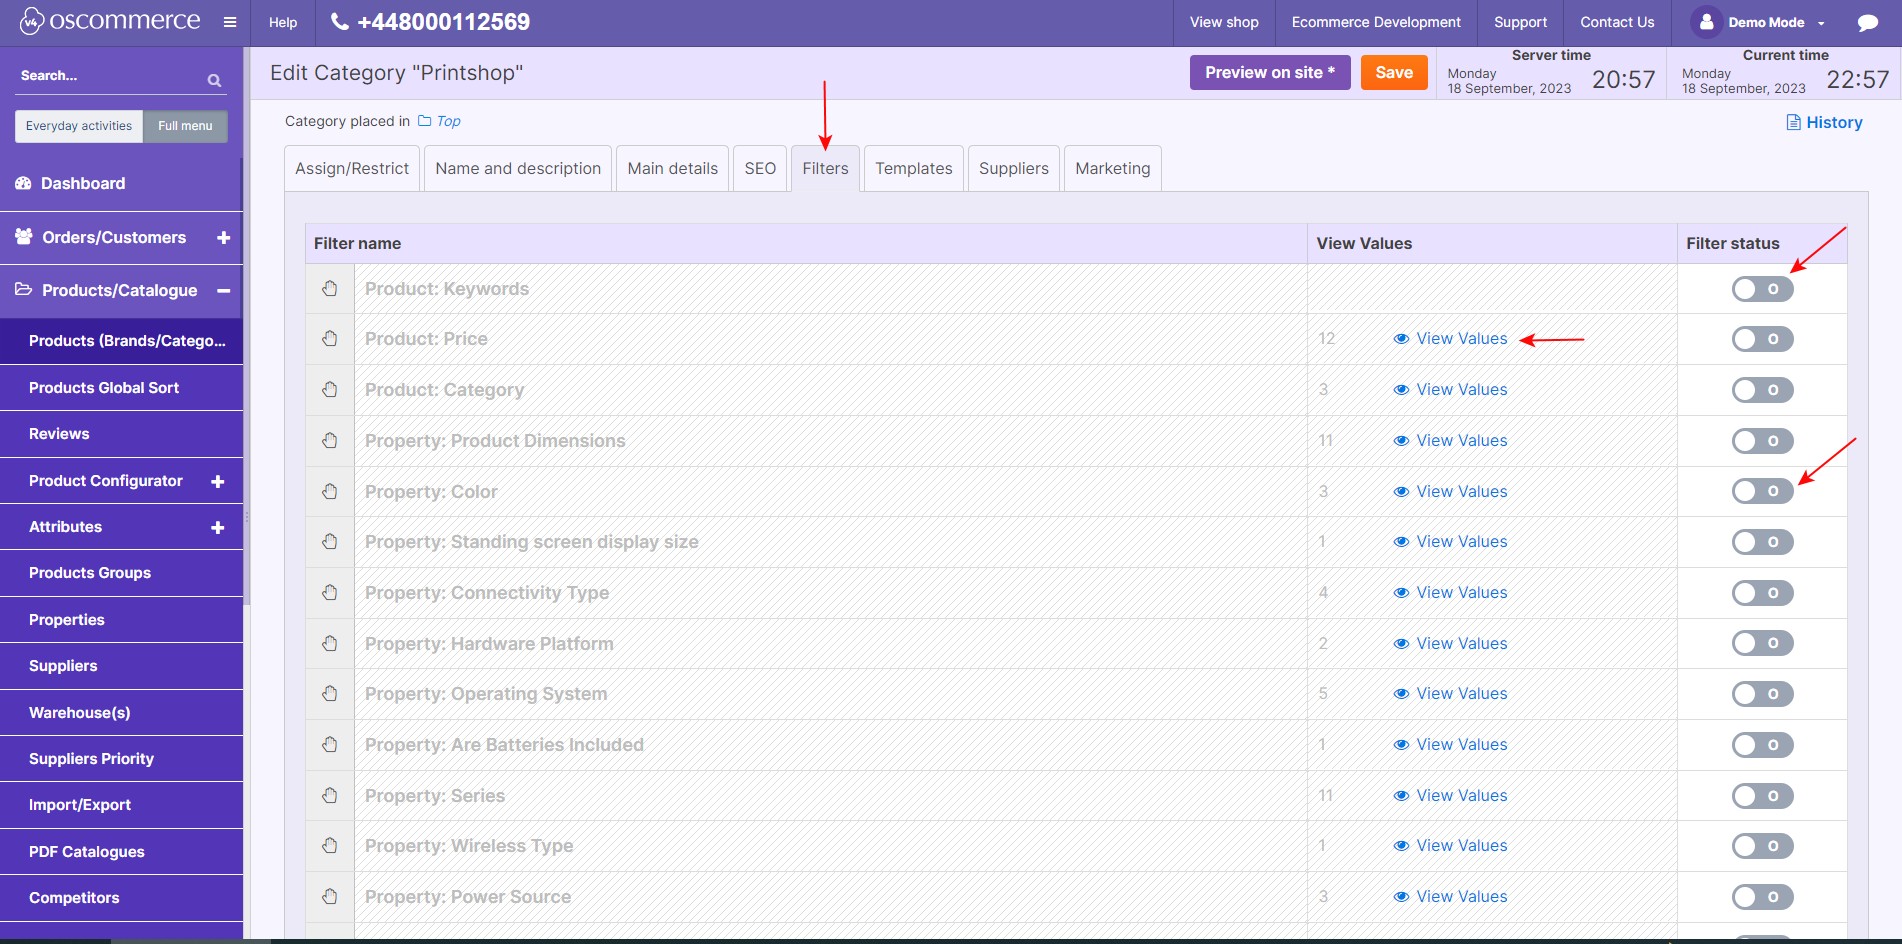
Task: Grab drag handle for Property: Operating System
Action: coord(330,693)
